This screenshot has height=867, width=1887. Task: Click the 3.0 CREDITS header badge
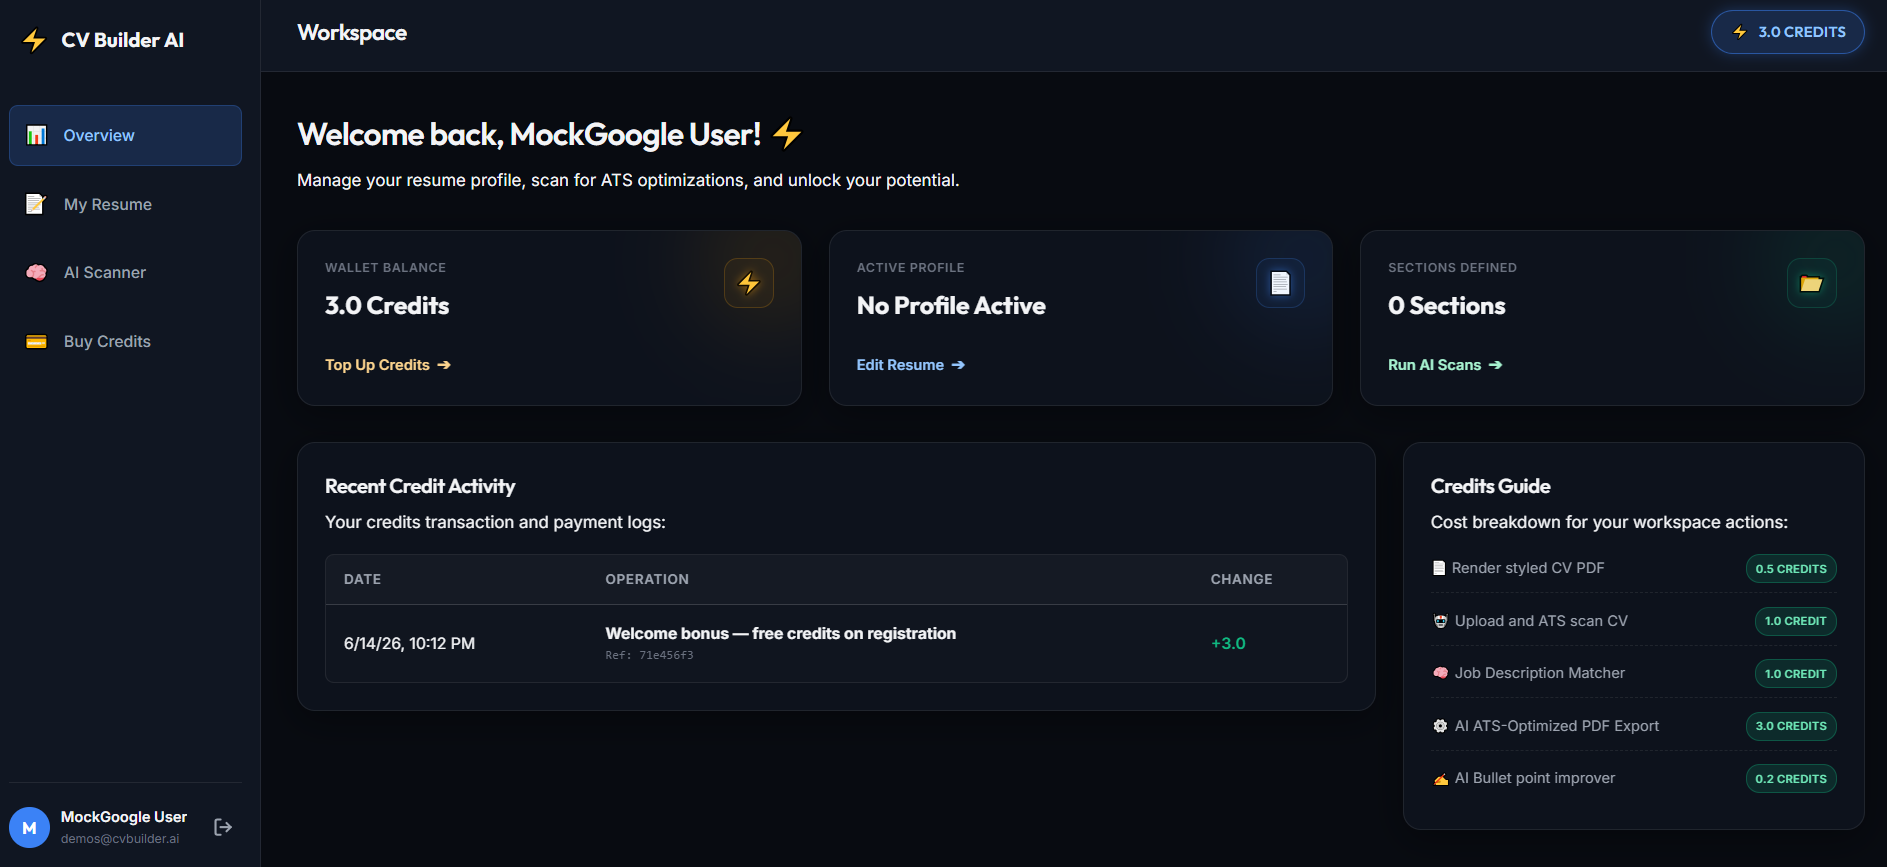[x=1788, y=32]
